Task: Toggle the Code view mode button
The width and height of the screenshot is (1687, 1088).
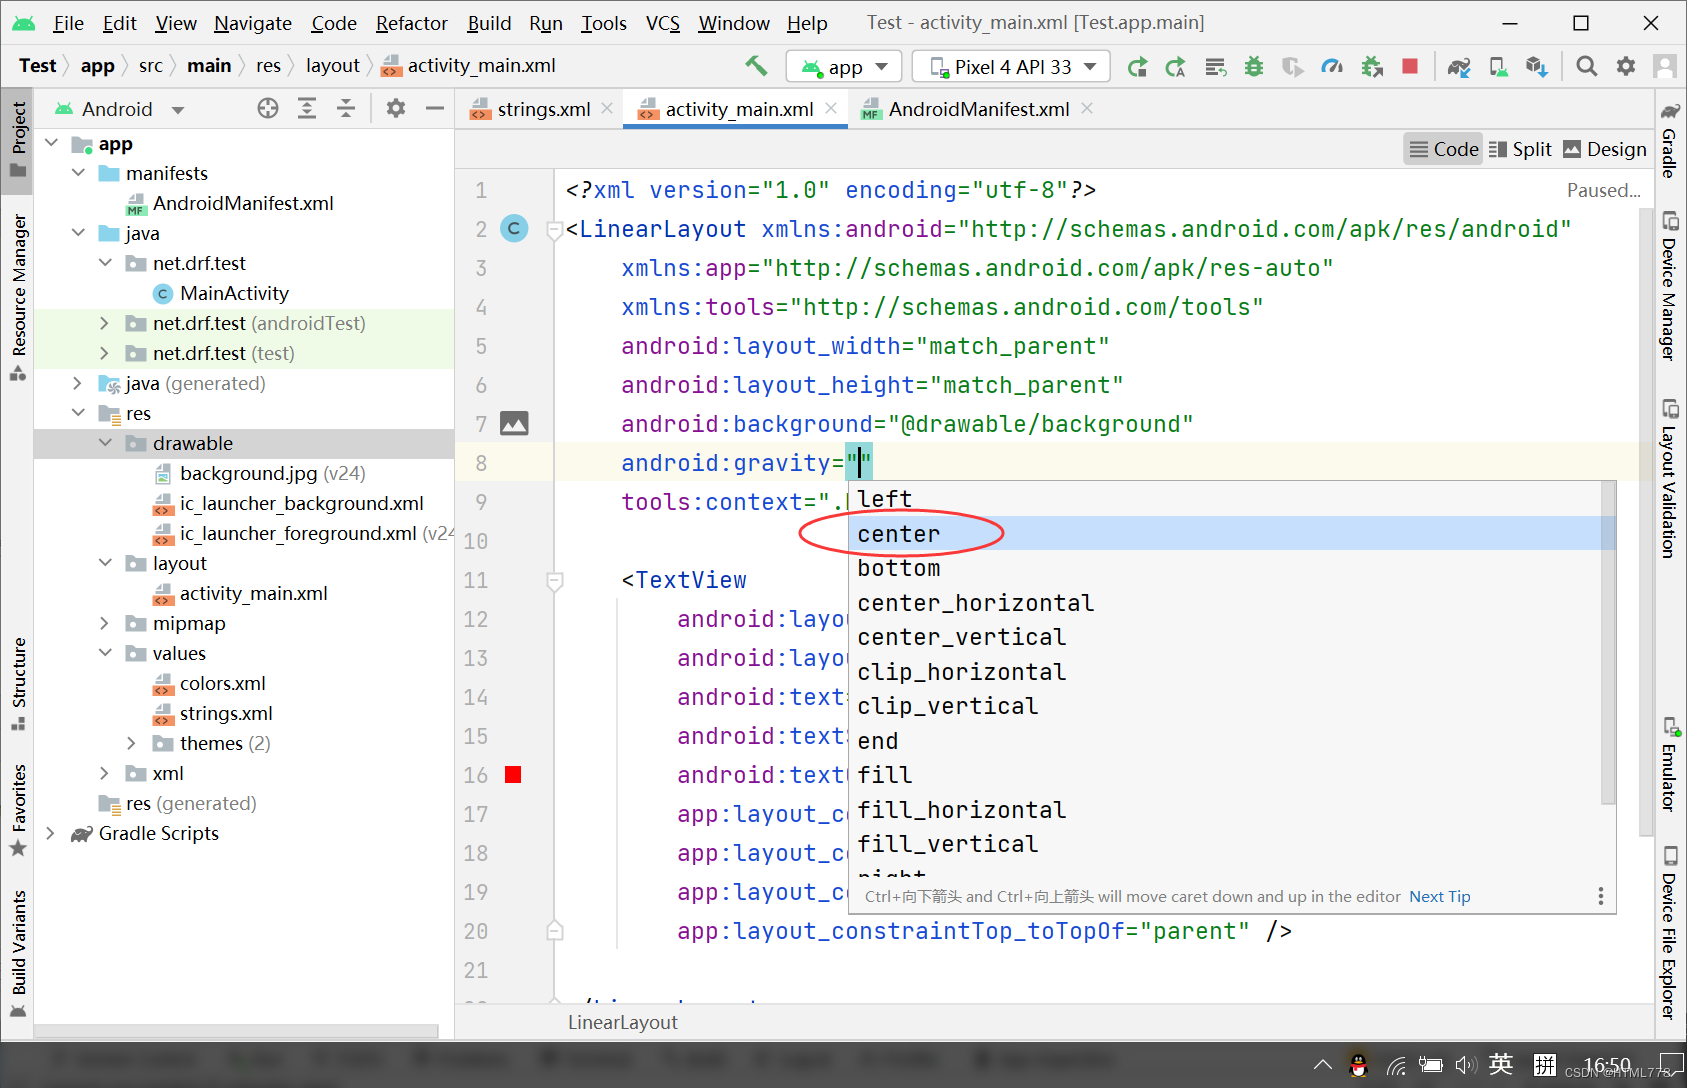Action: [1443, 149]
